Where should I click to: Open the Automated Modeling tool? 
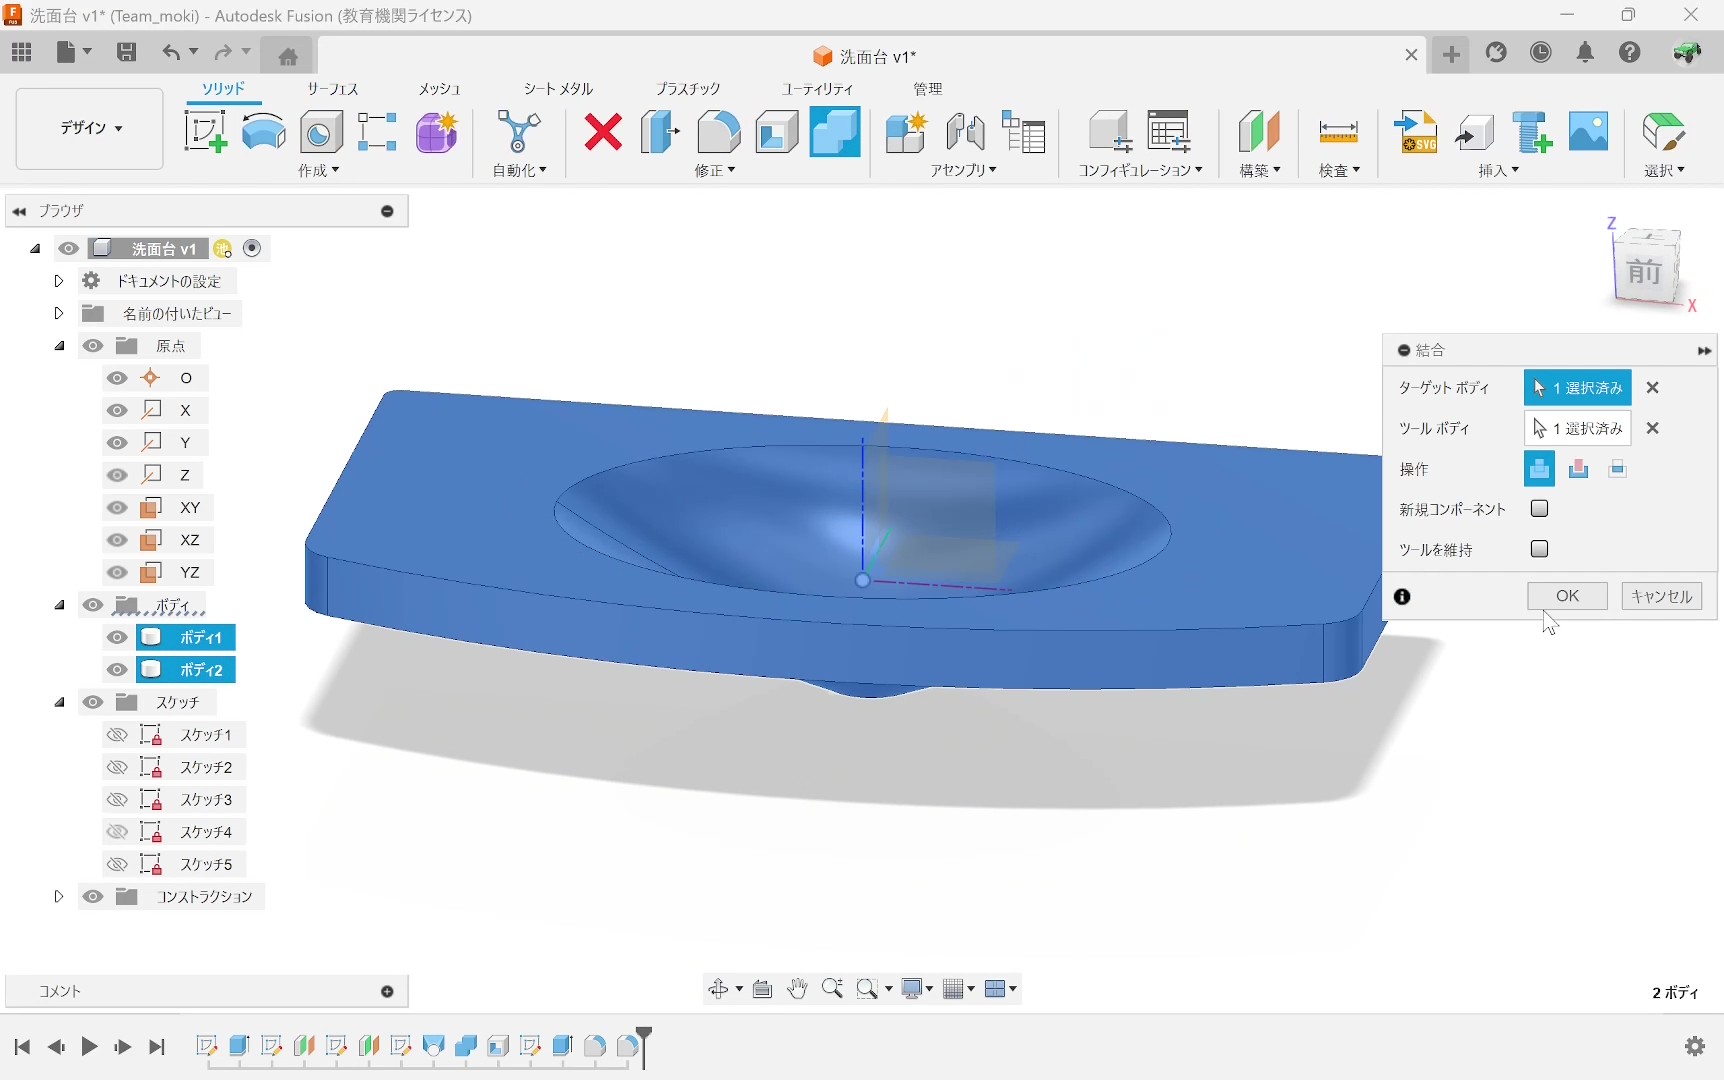519,132
